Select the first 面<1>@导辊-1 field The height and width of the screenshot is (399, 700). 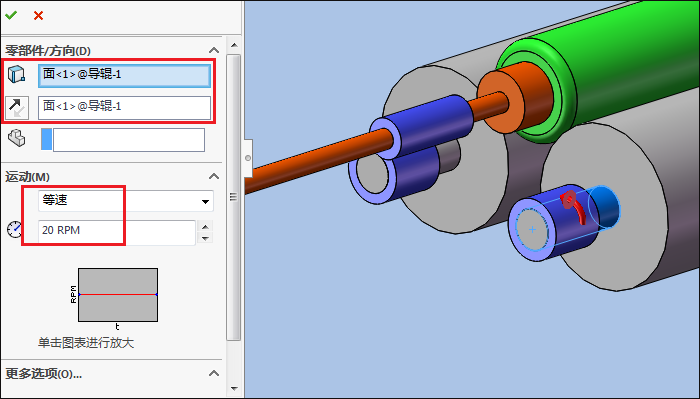124,75
